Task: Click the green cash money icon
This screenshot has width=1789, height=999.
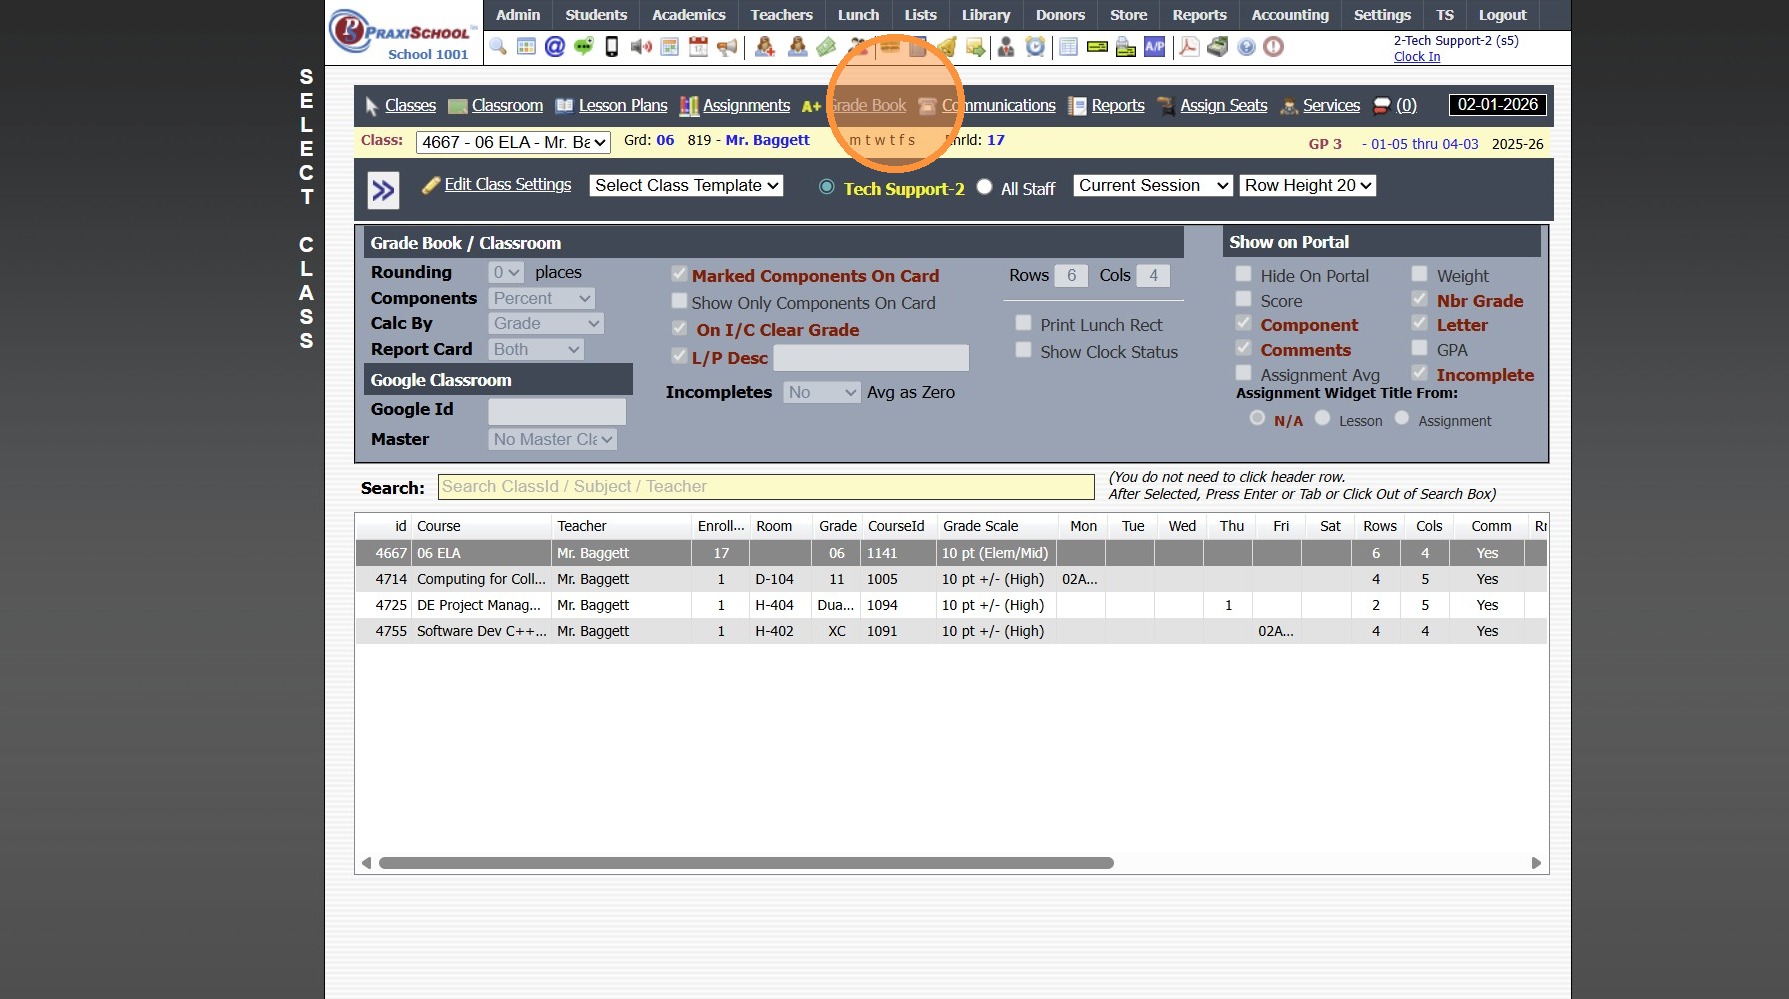Action: point(826,47)
